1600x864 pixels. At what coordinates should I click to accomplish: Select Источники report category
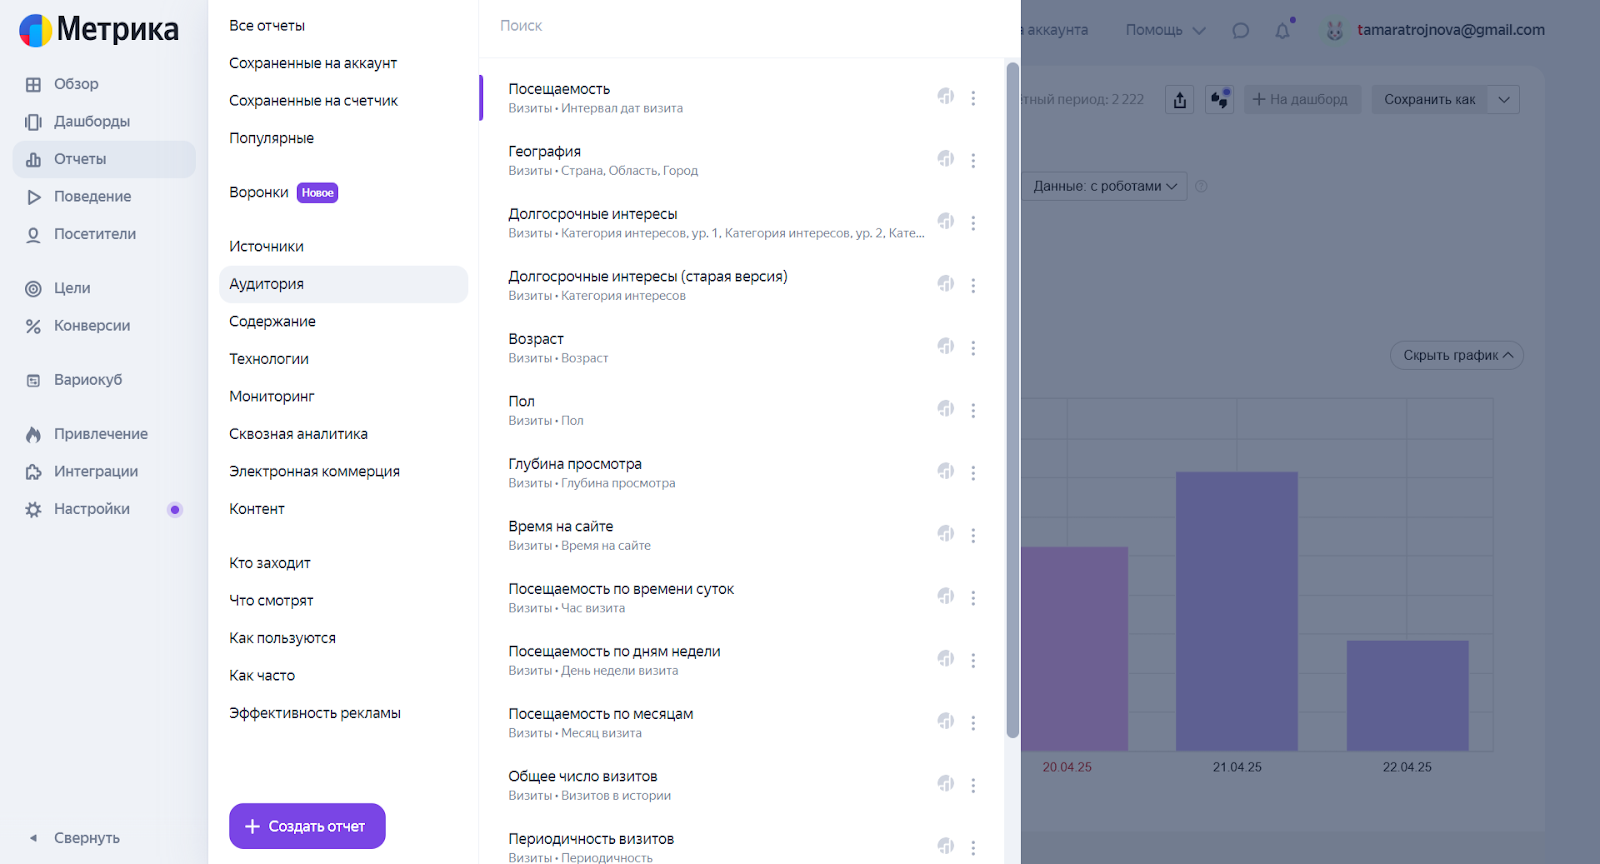click(267, 247)
